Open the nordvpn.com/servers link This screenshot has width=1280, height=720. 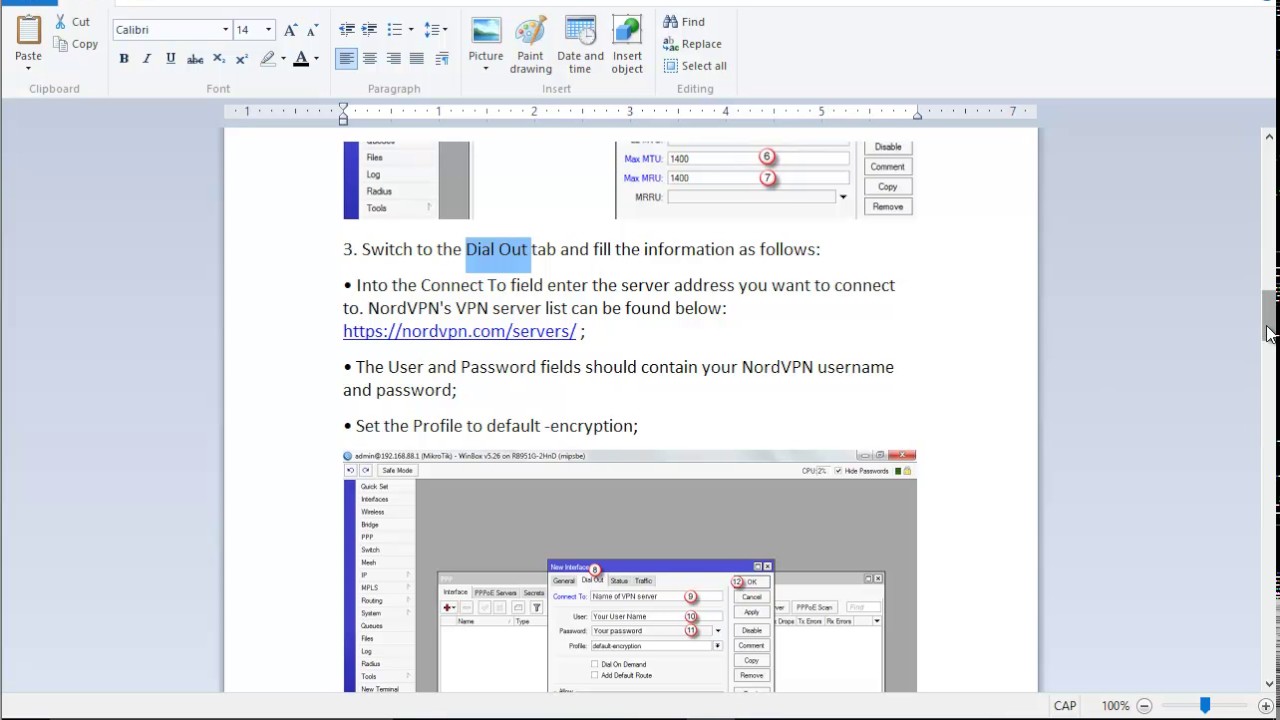459,331
